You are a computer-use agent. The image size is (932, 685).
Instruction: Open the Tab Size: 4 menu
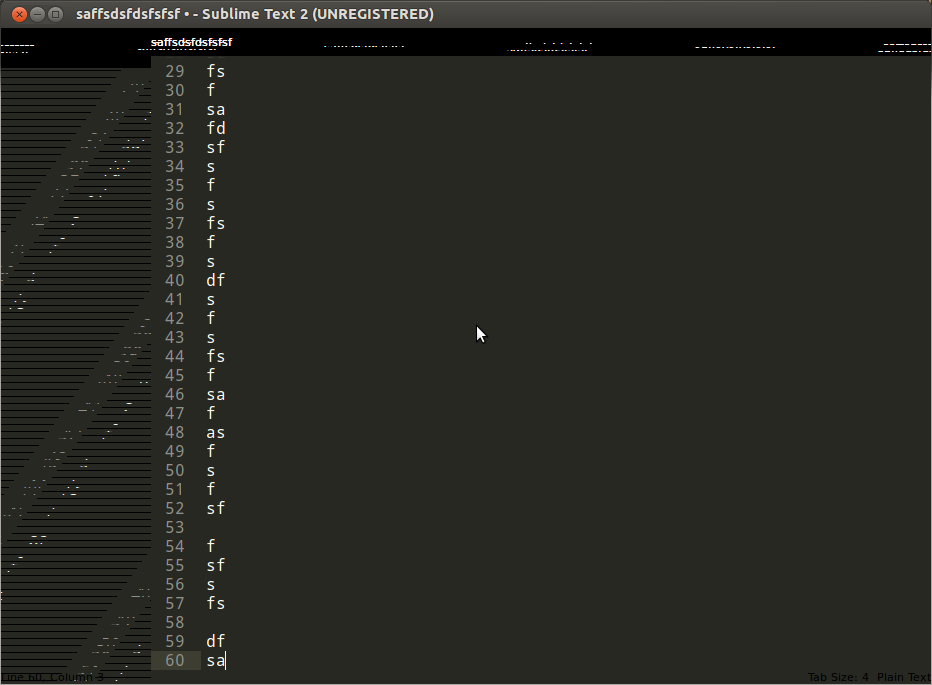click(x=838, y=677)
